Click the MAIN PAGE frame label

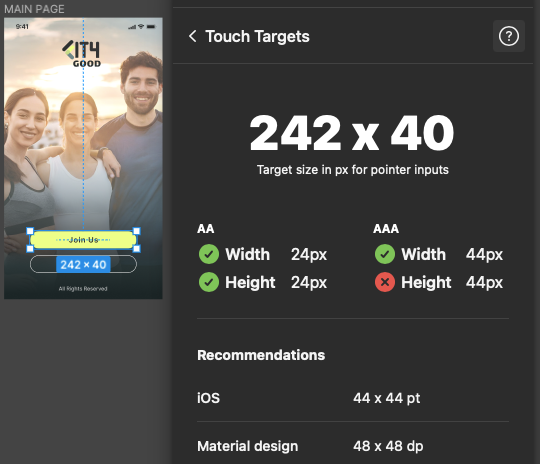coord(34,9)
